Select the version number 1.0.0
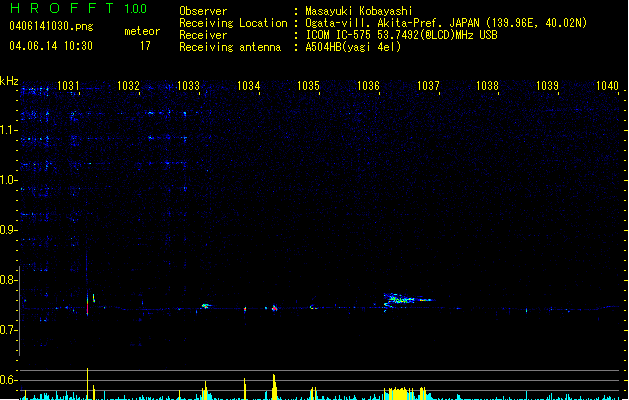 (135, 9)
